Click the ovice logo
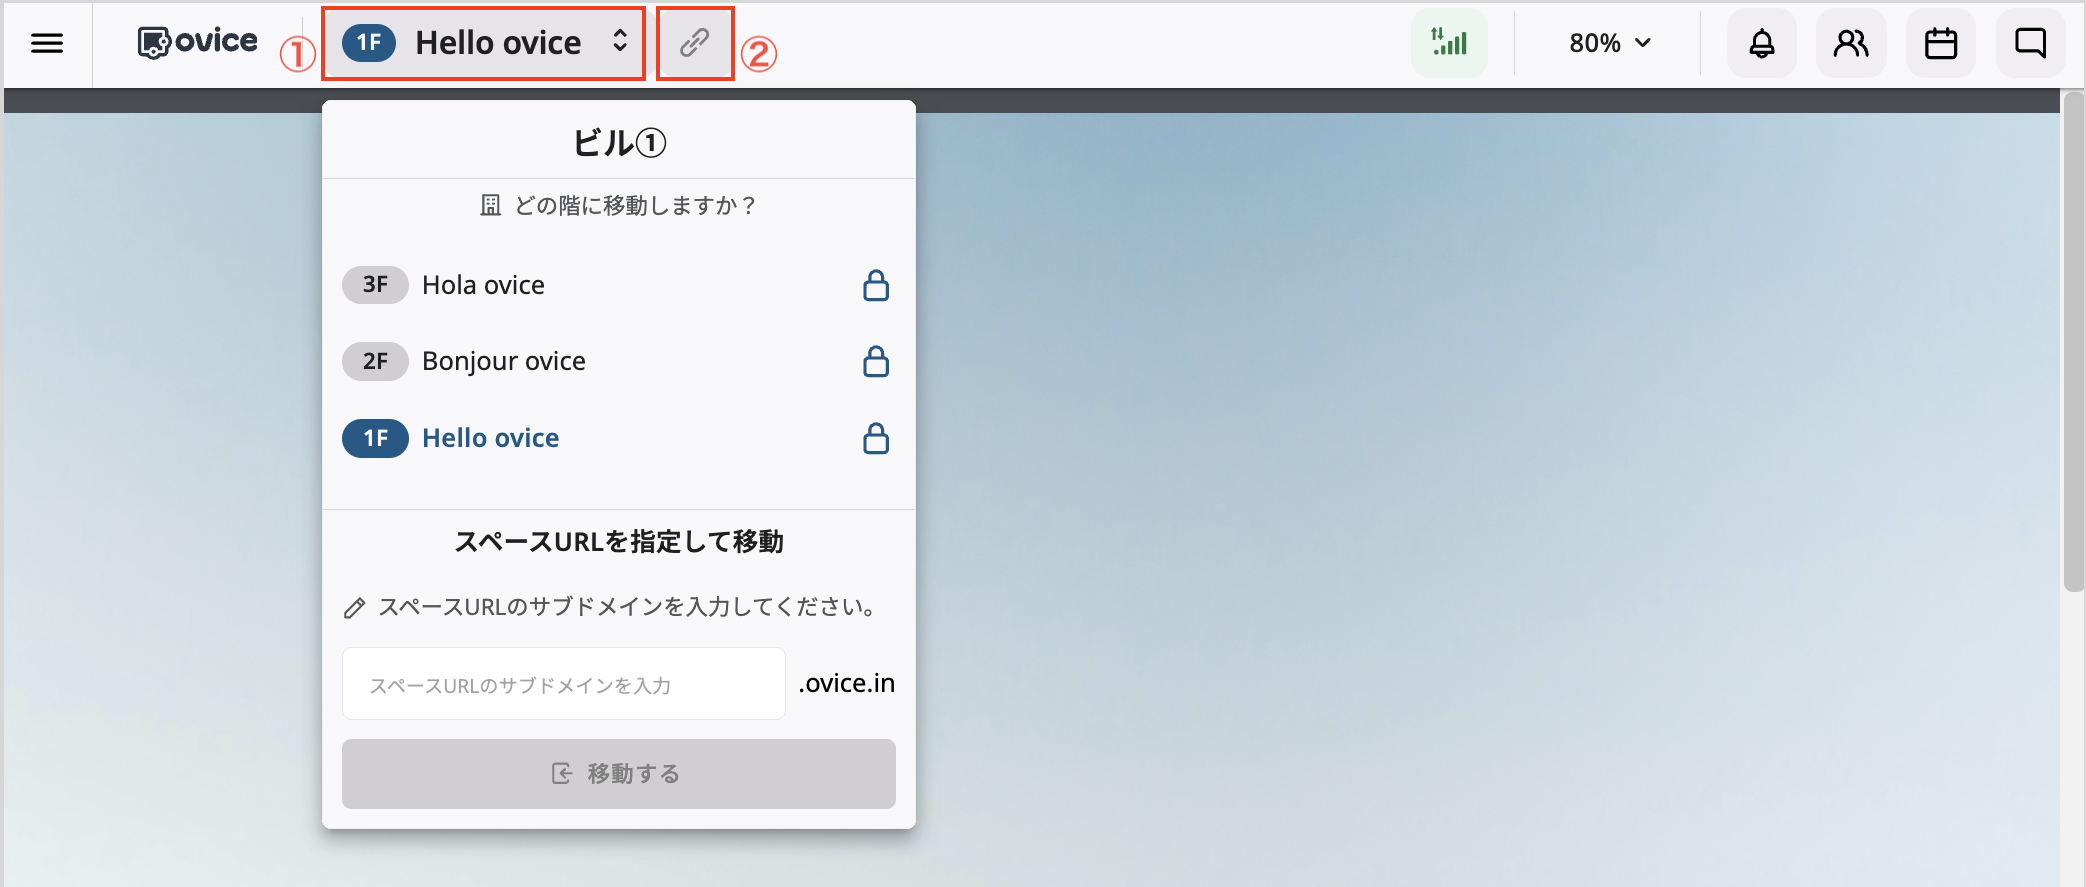2086x887 pixels. (x=197, y=42)
